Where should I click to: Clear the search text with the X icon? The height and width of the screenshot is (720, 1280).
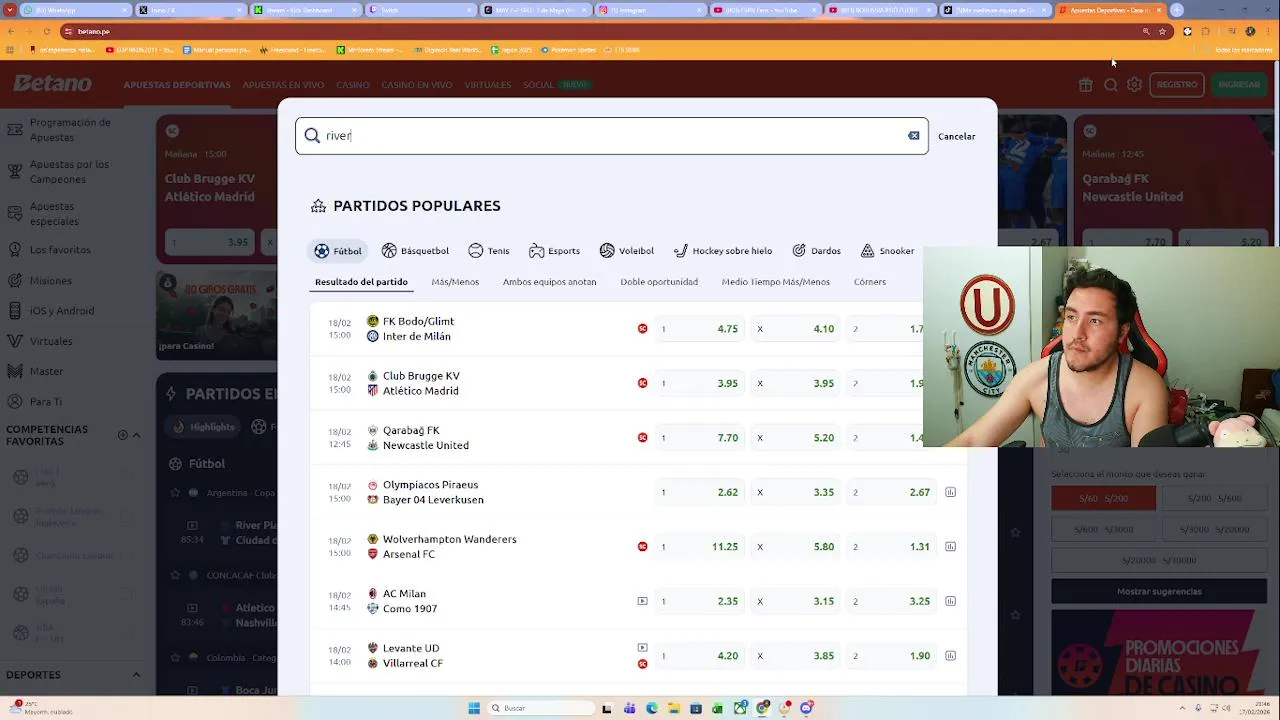(913, 136)
